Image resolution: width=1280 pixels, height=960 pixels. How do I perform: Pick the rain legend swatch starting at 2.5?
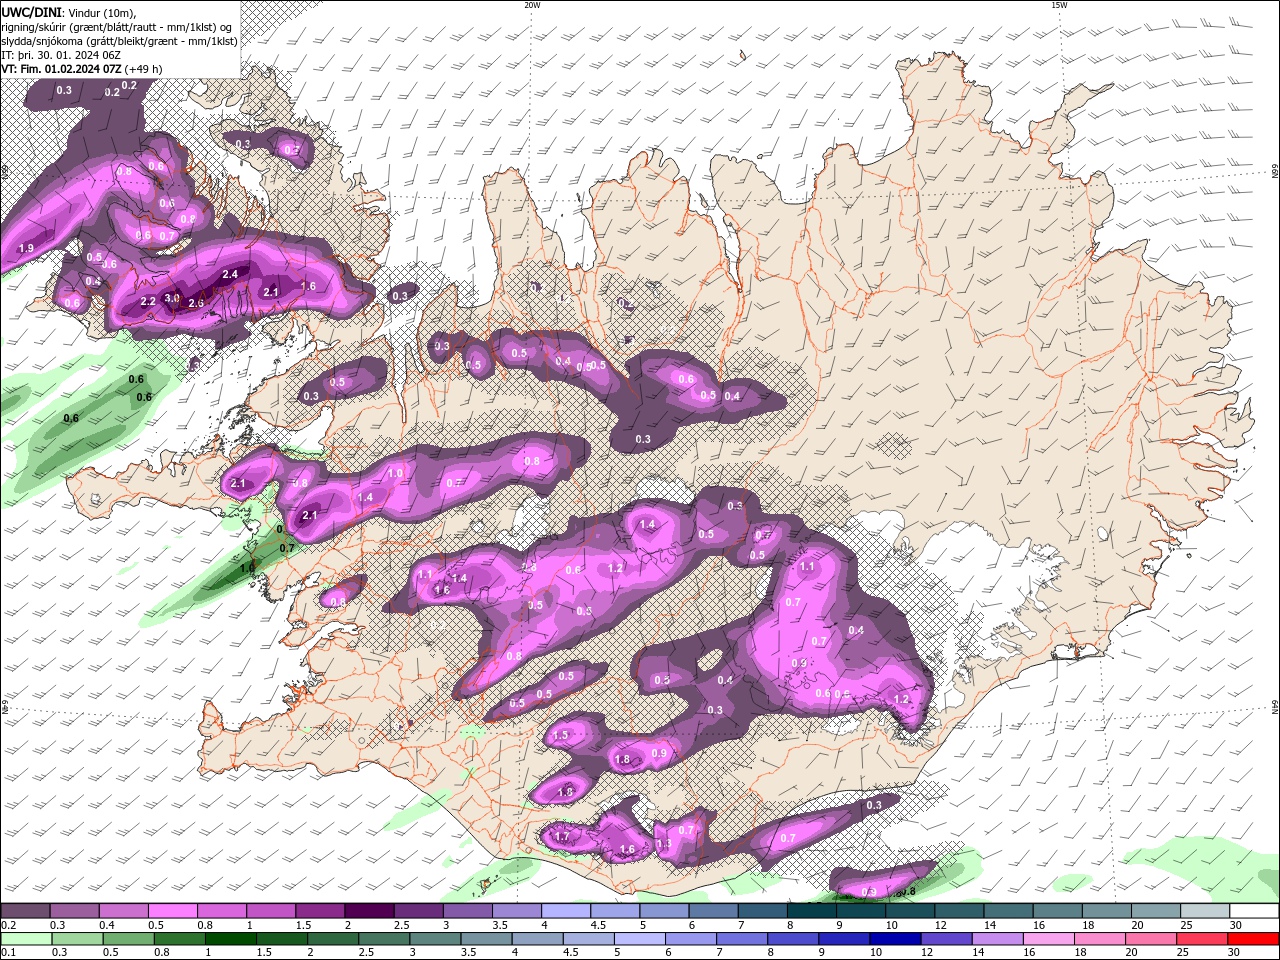pos(383,939)
